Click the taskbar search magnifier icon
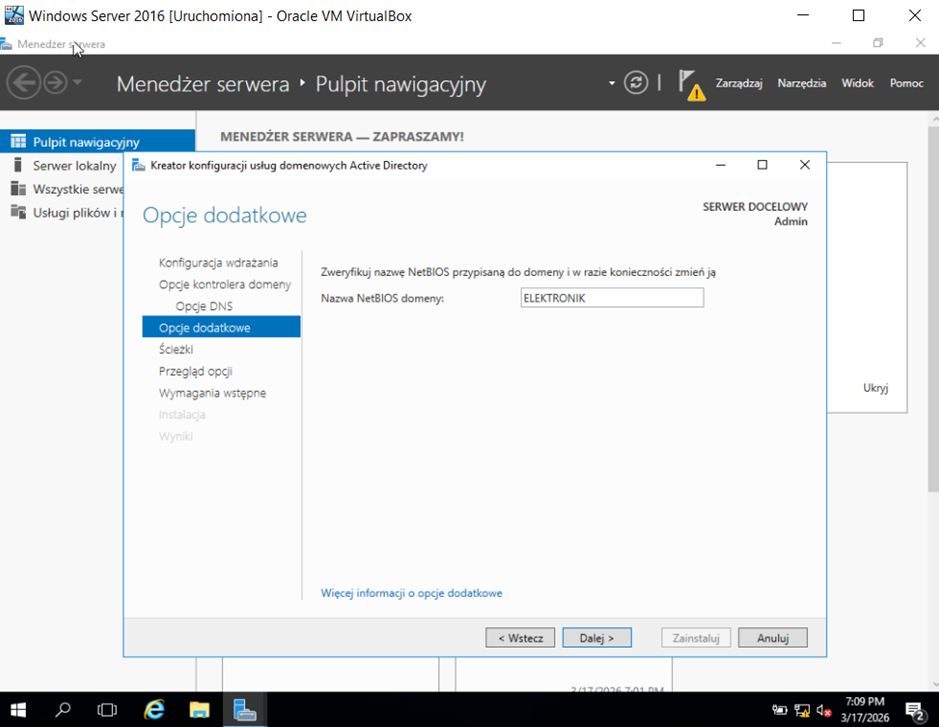 coord(64,710)
